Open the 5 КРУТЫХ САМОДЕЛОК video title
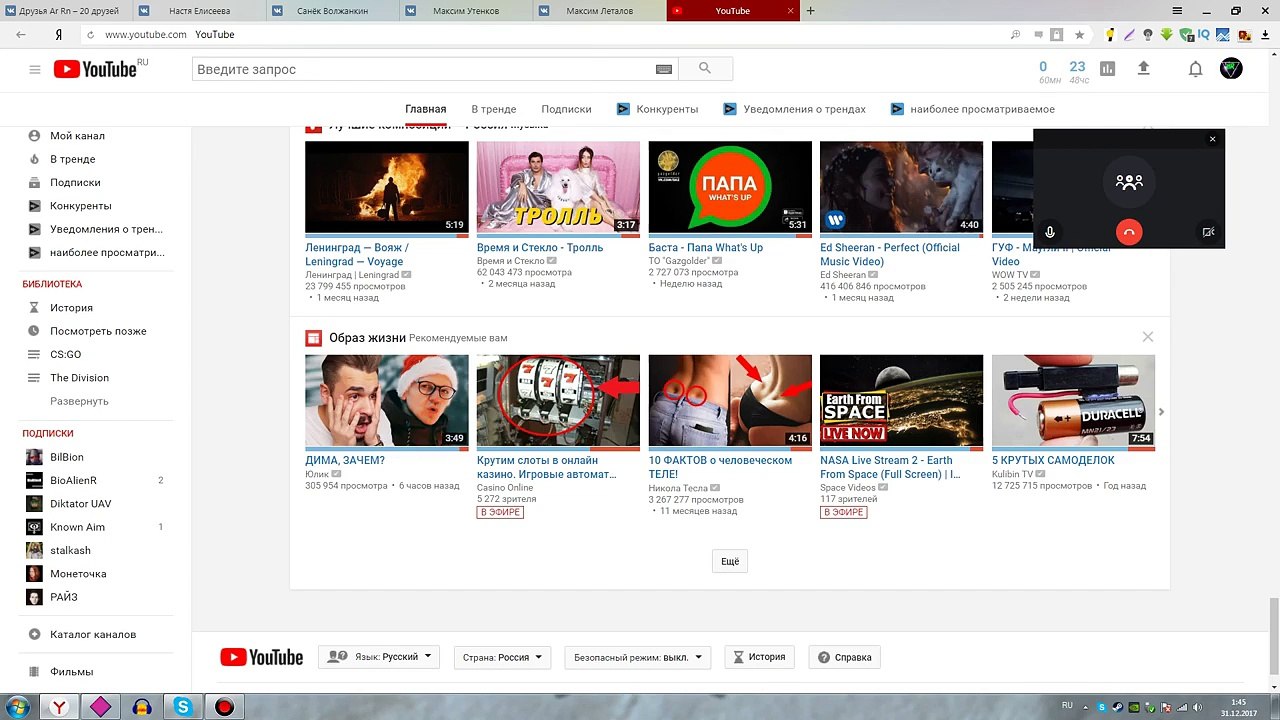The image size is (1280, 720). click(1053, 461)
